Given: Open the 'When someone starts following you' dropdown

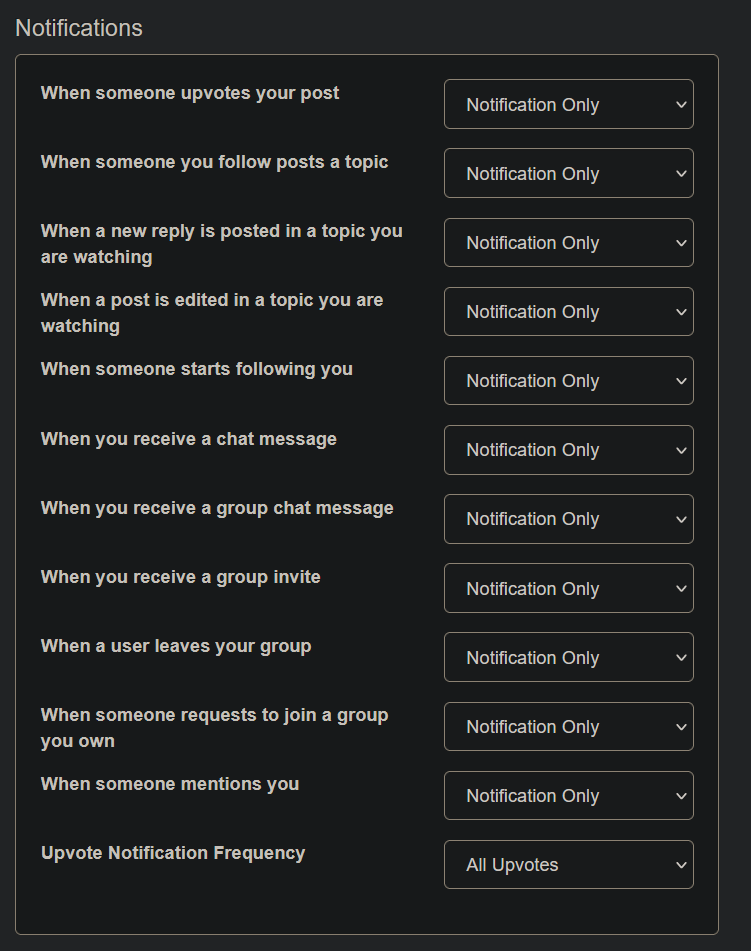Looking at the screenshot, I should pos(568,380).
